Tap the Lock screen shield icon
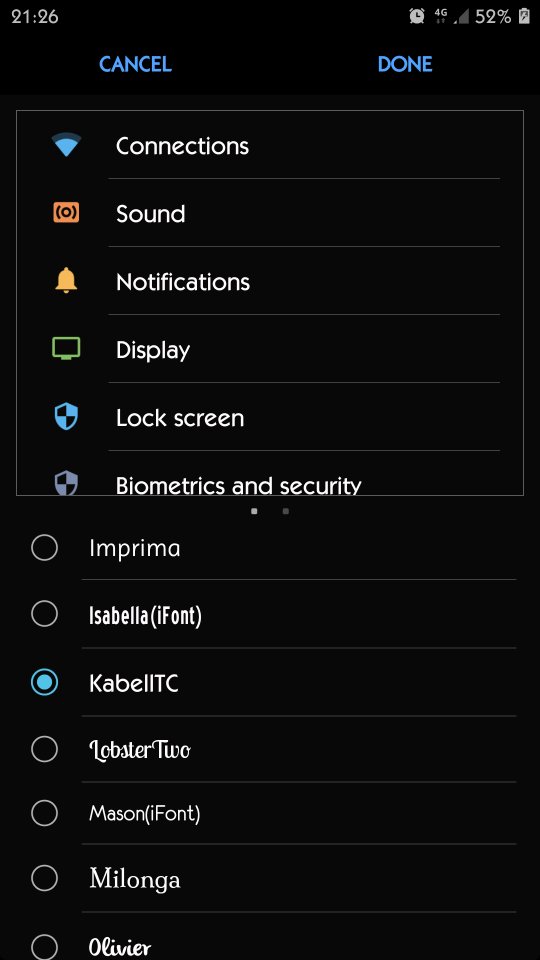The height and width of the screenshot is (960, 540). 66,418
